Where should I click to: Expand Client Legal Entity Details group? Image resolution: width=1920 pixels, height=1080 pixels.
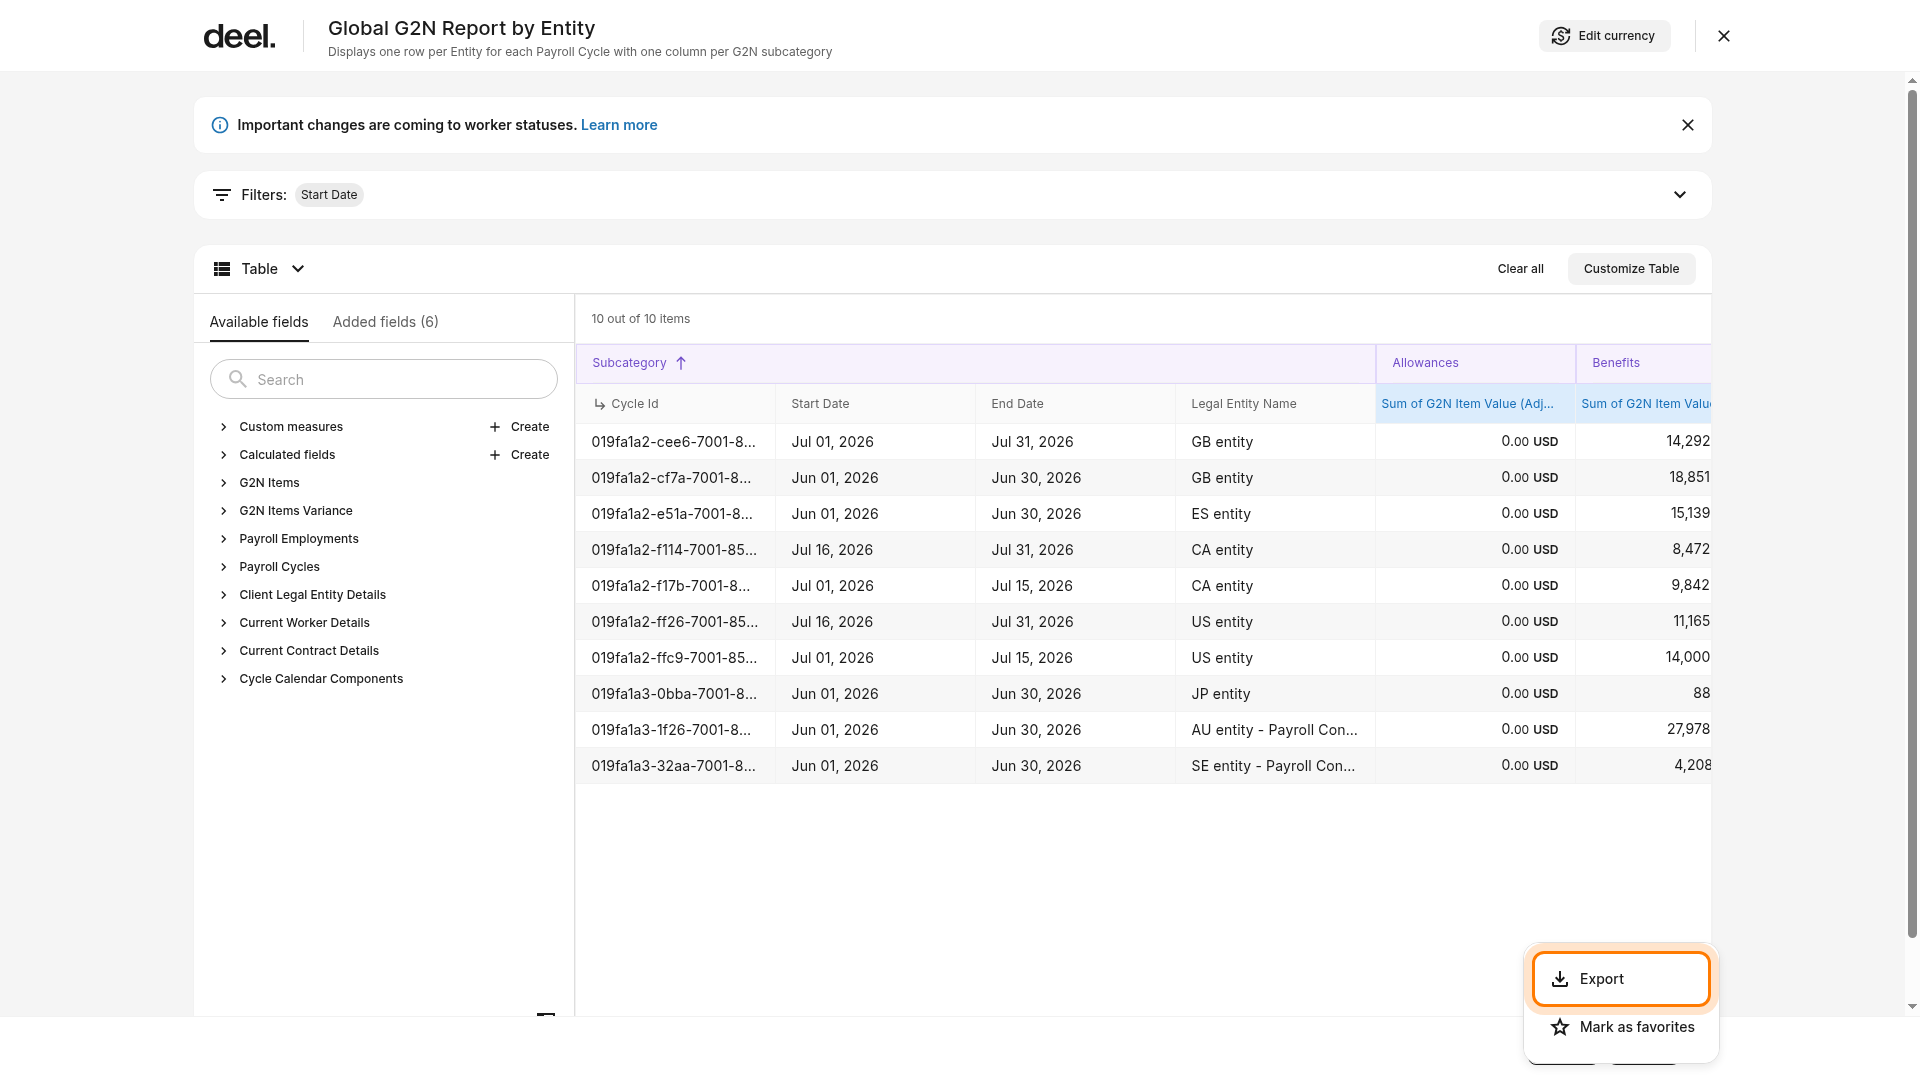[x=224, y=595]
